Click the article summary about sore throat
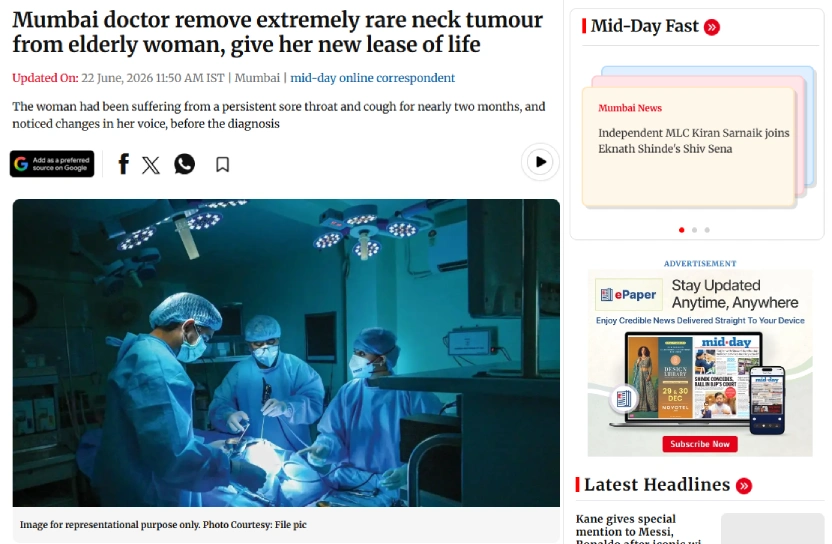Viewport: 832px width, 544px height. pos(279,115)
